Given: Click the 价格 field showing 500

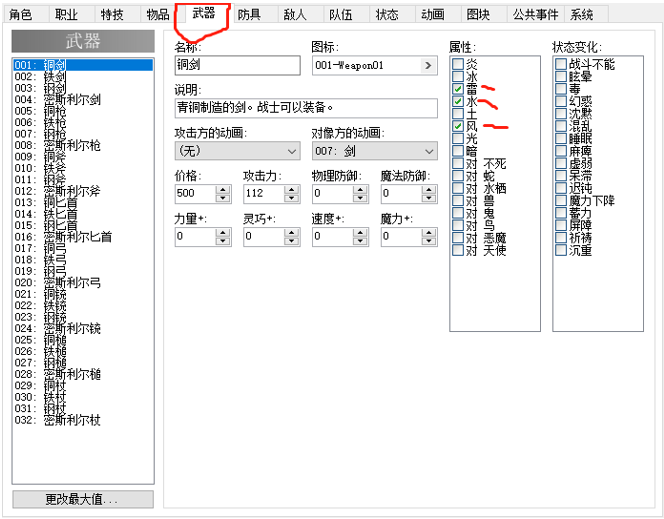Looking at the screenshot, I should [x=196, y=194].
